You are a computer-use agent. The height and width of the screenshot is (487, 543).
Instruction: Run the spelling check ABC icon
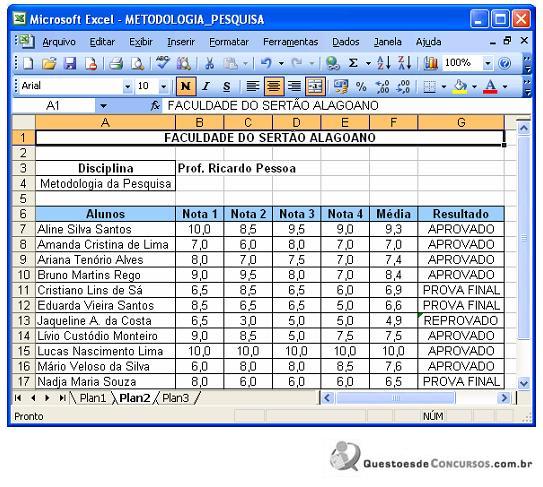[162, 63]
